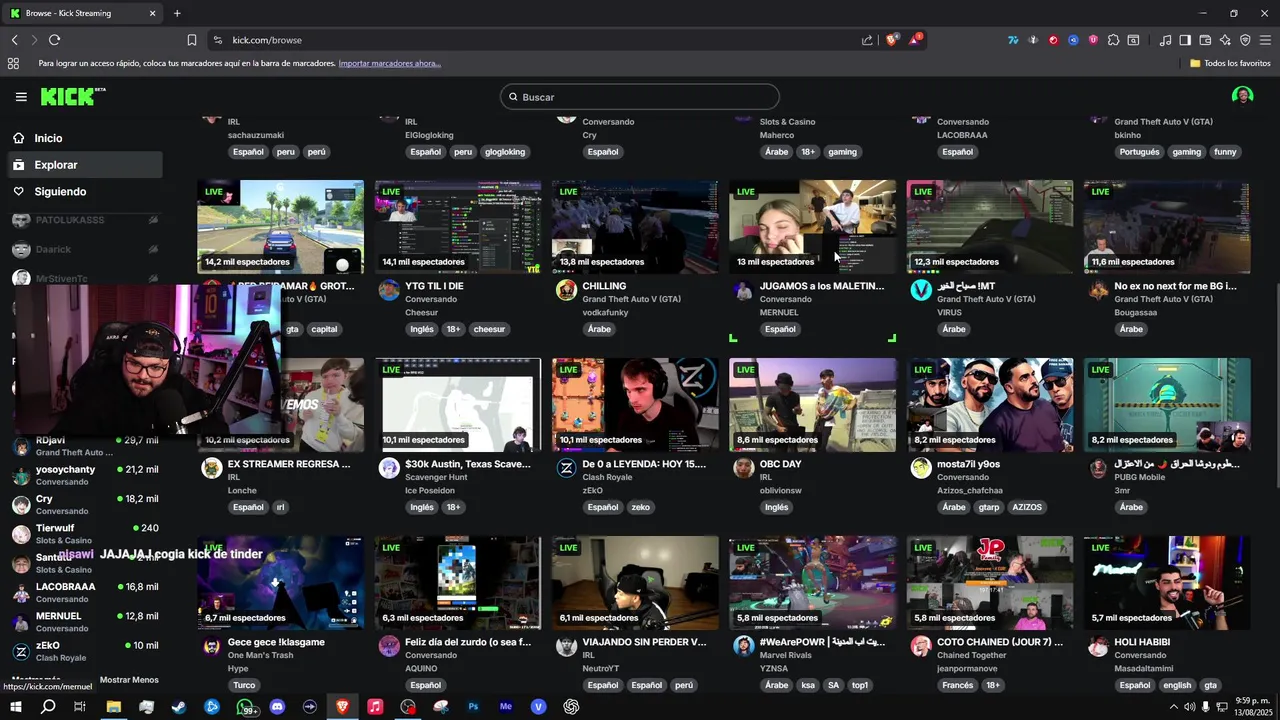Open the Ice Poseidon Scavenger Hunt thumbnail

tap(458, 405)
